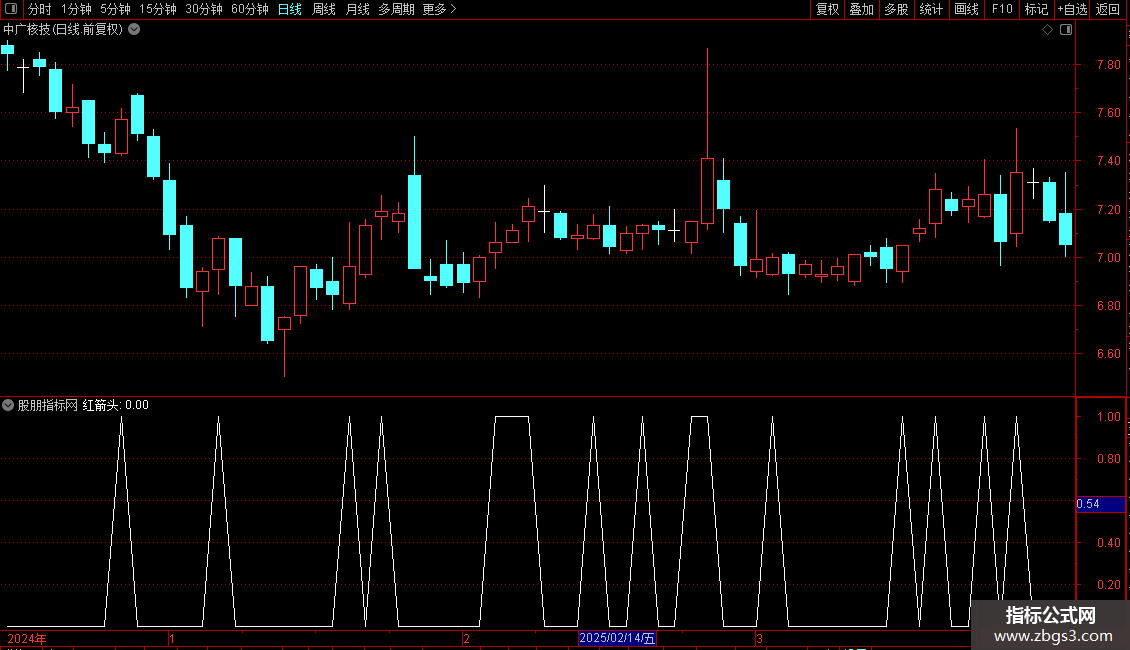Click the 2024年 label on time axis
The width and height of the screenshot is (1130, 650).
point(27,638)
